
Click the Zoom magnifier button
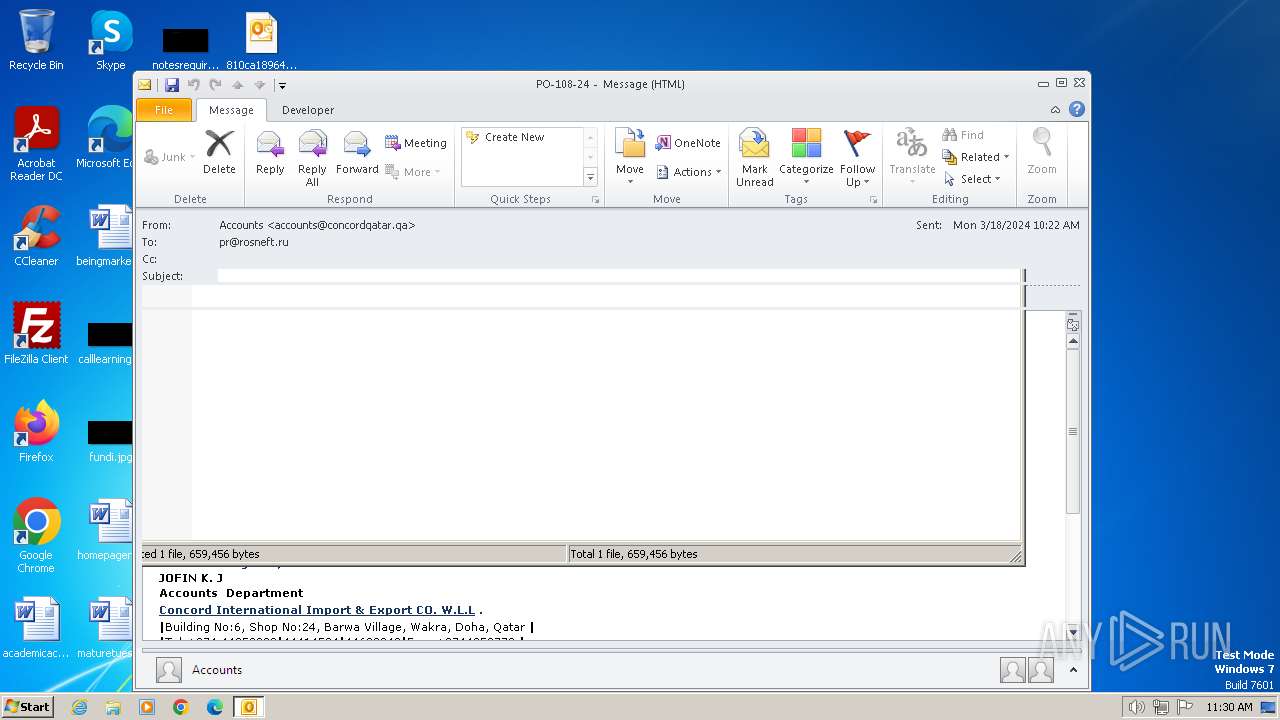(1042, 153)
